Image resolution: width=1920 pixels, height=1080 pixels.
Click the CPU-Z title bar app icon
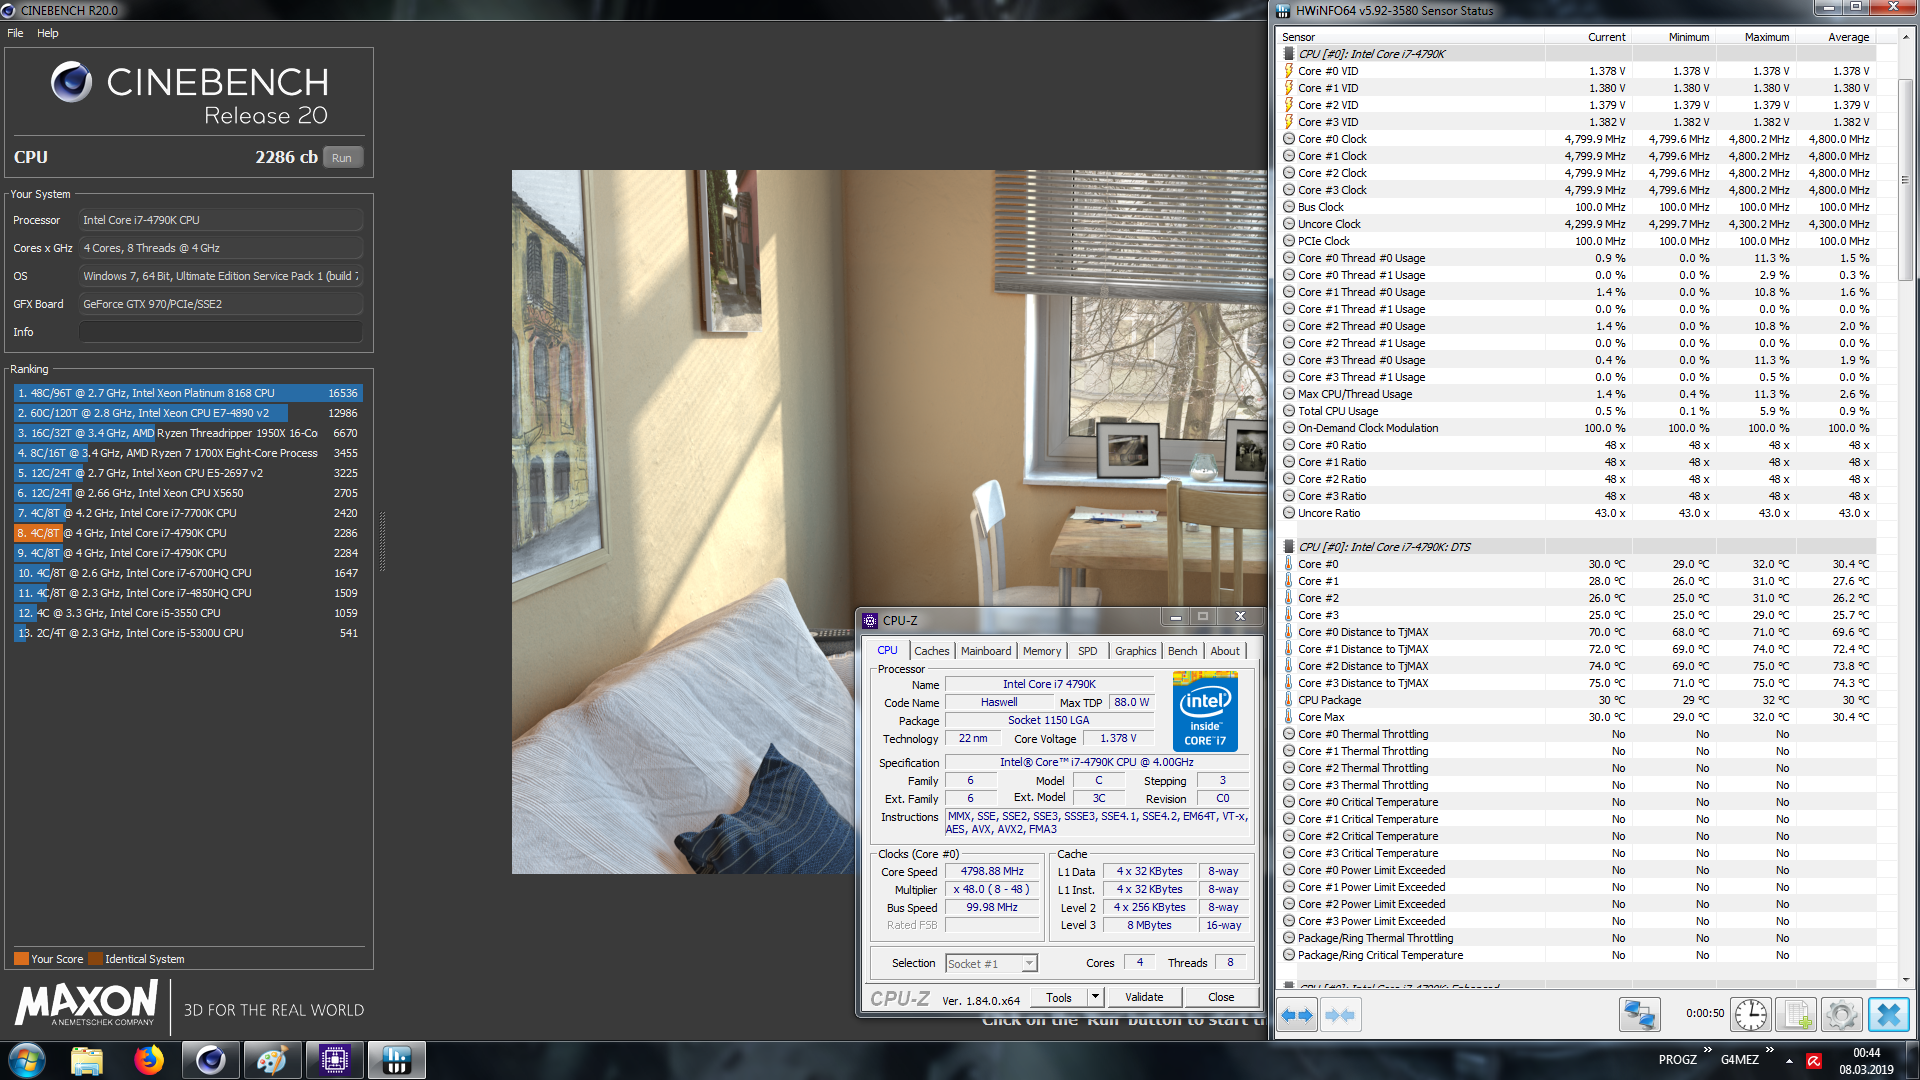[x=870, y=620]
